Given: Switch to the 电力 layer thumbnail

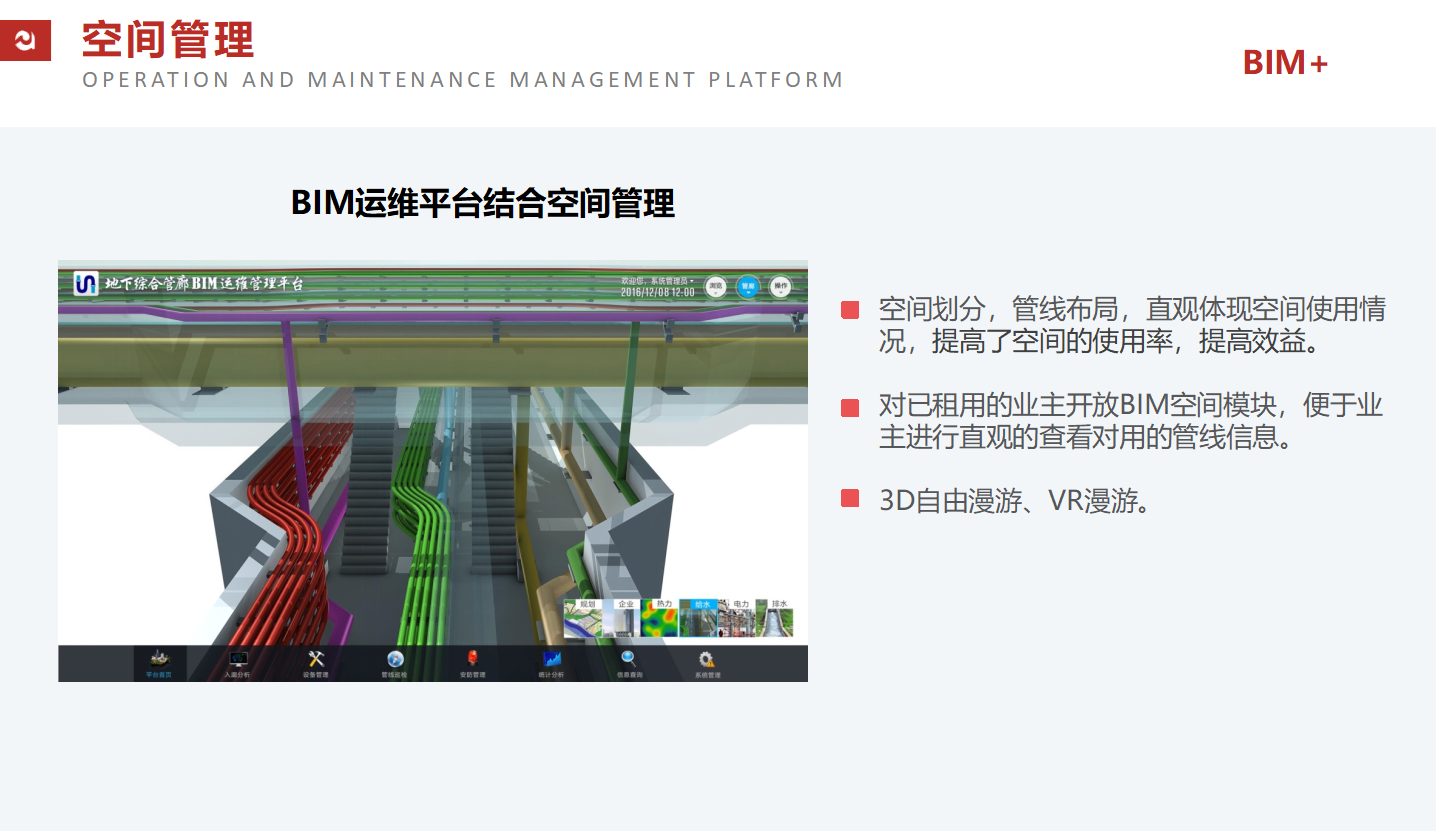Looking at the screenshot, I should pyautogui.click(x=737, y=619).
